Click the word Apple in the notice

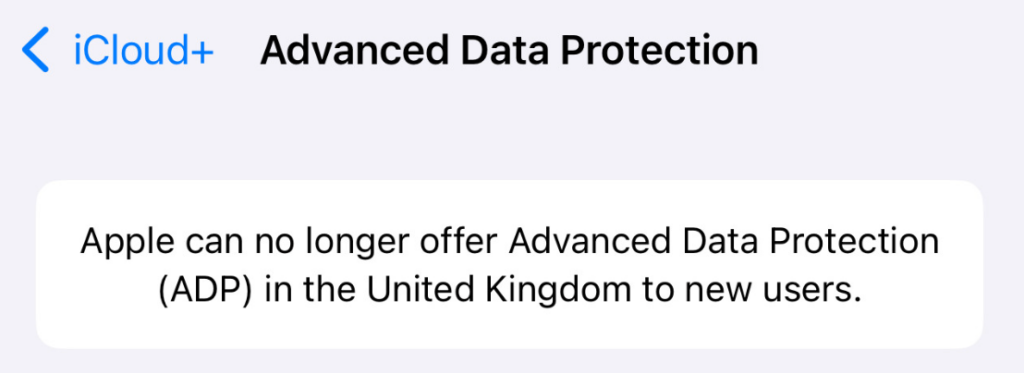(127, 243)
